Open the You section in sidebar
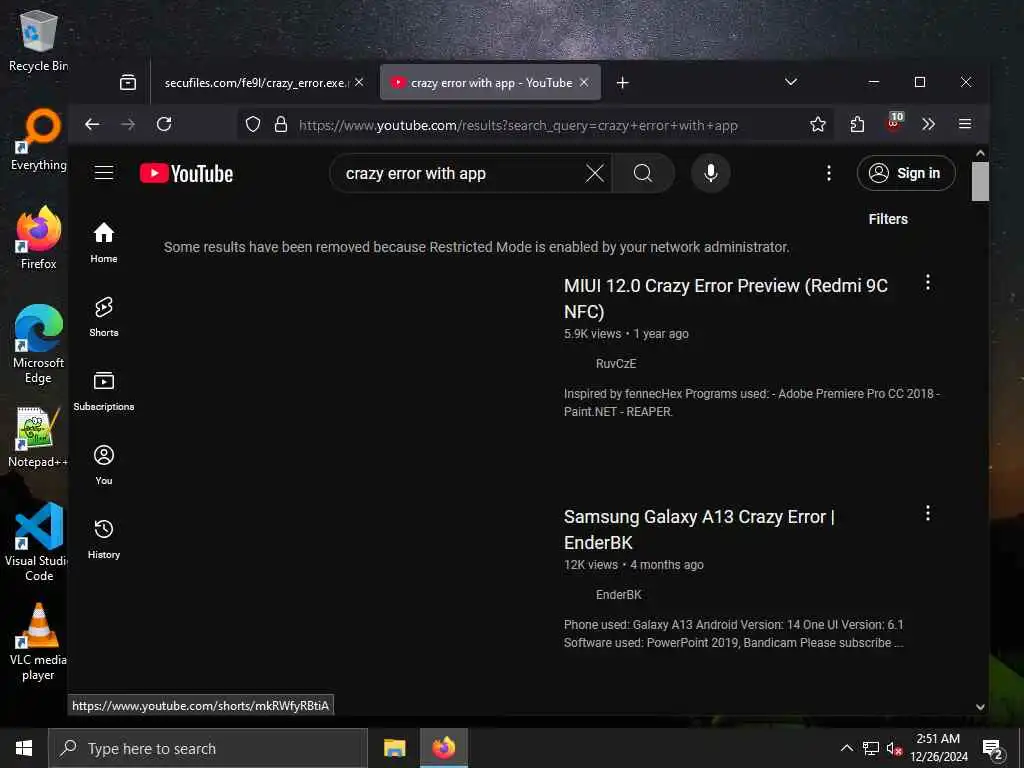The image size is (1024, 768). pos(104,465)
